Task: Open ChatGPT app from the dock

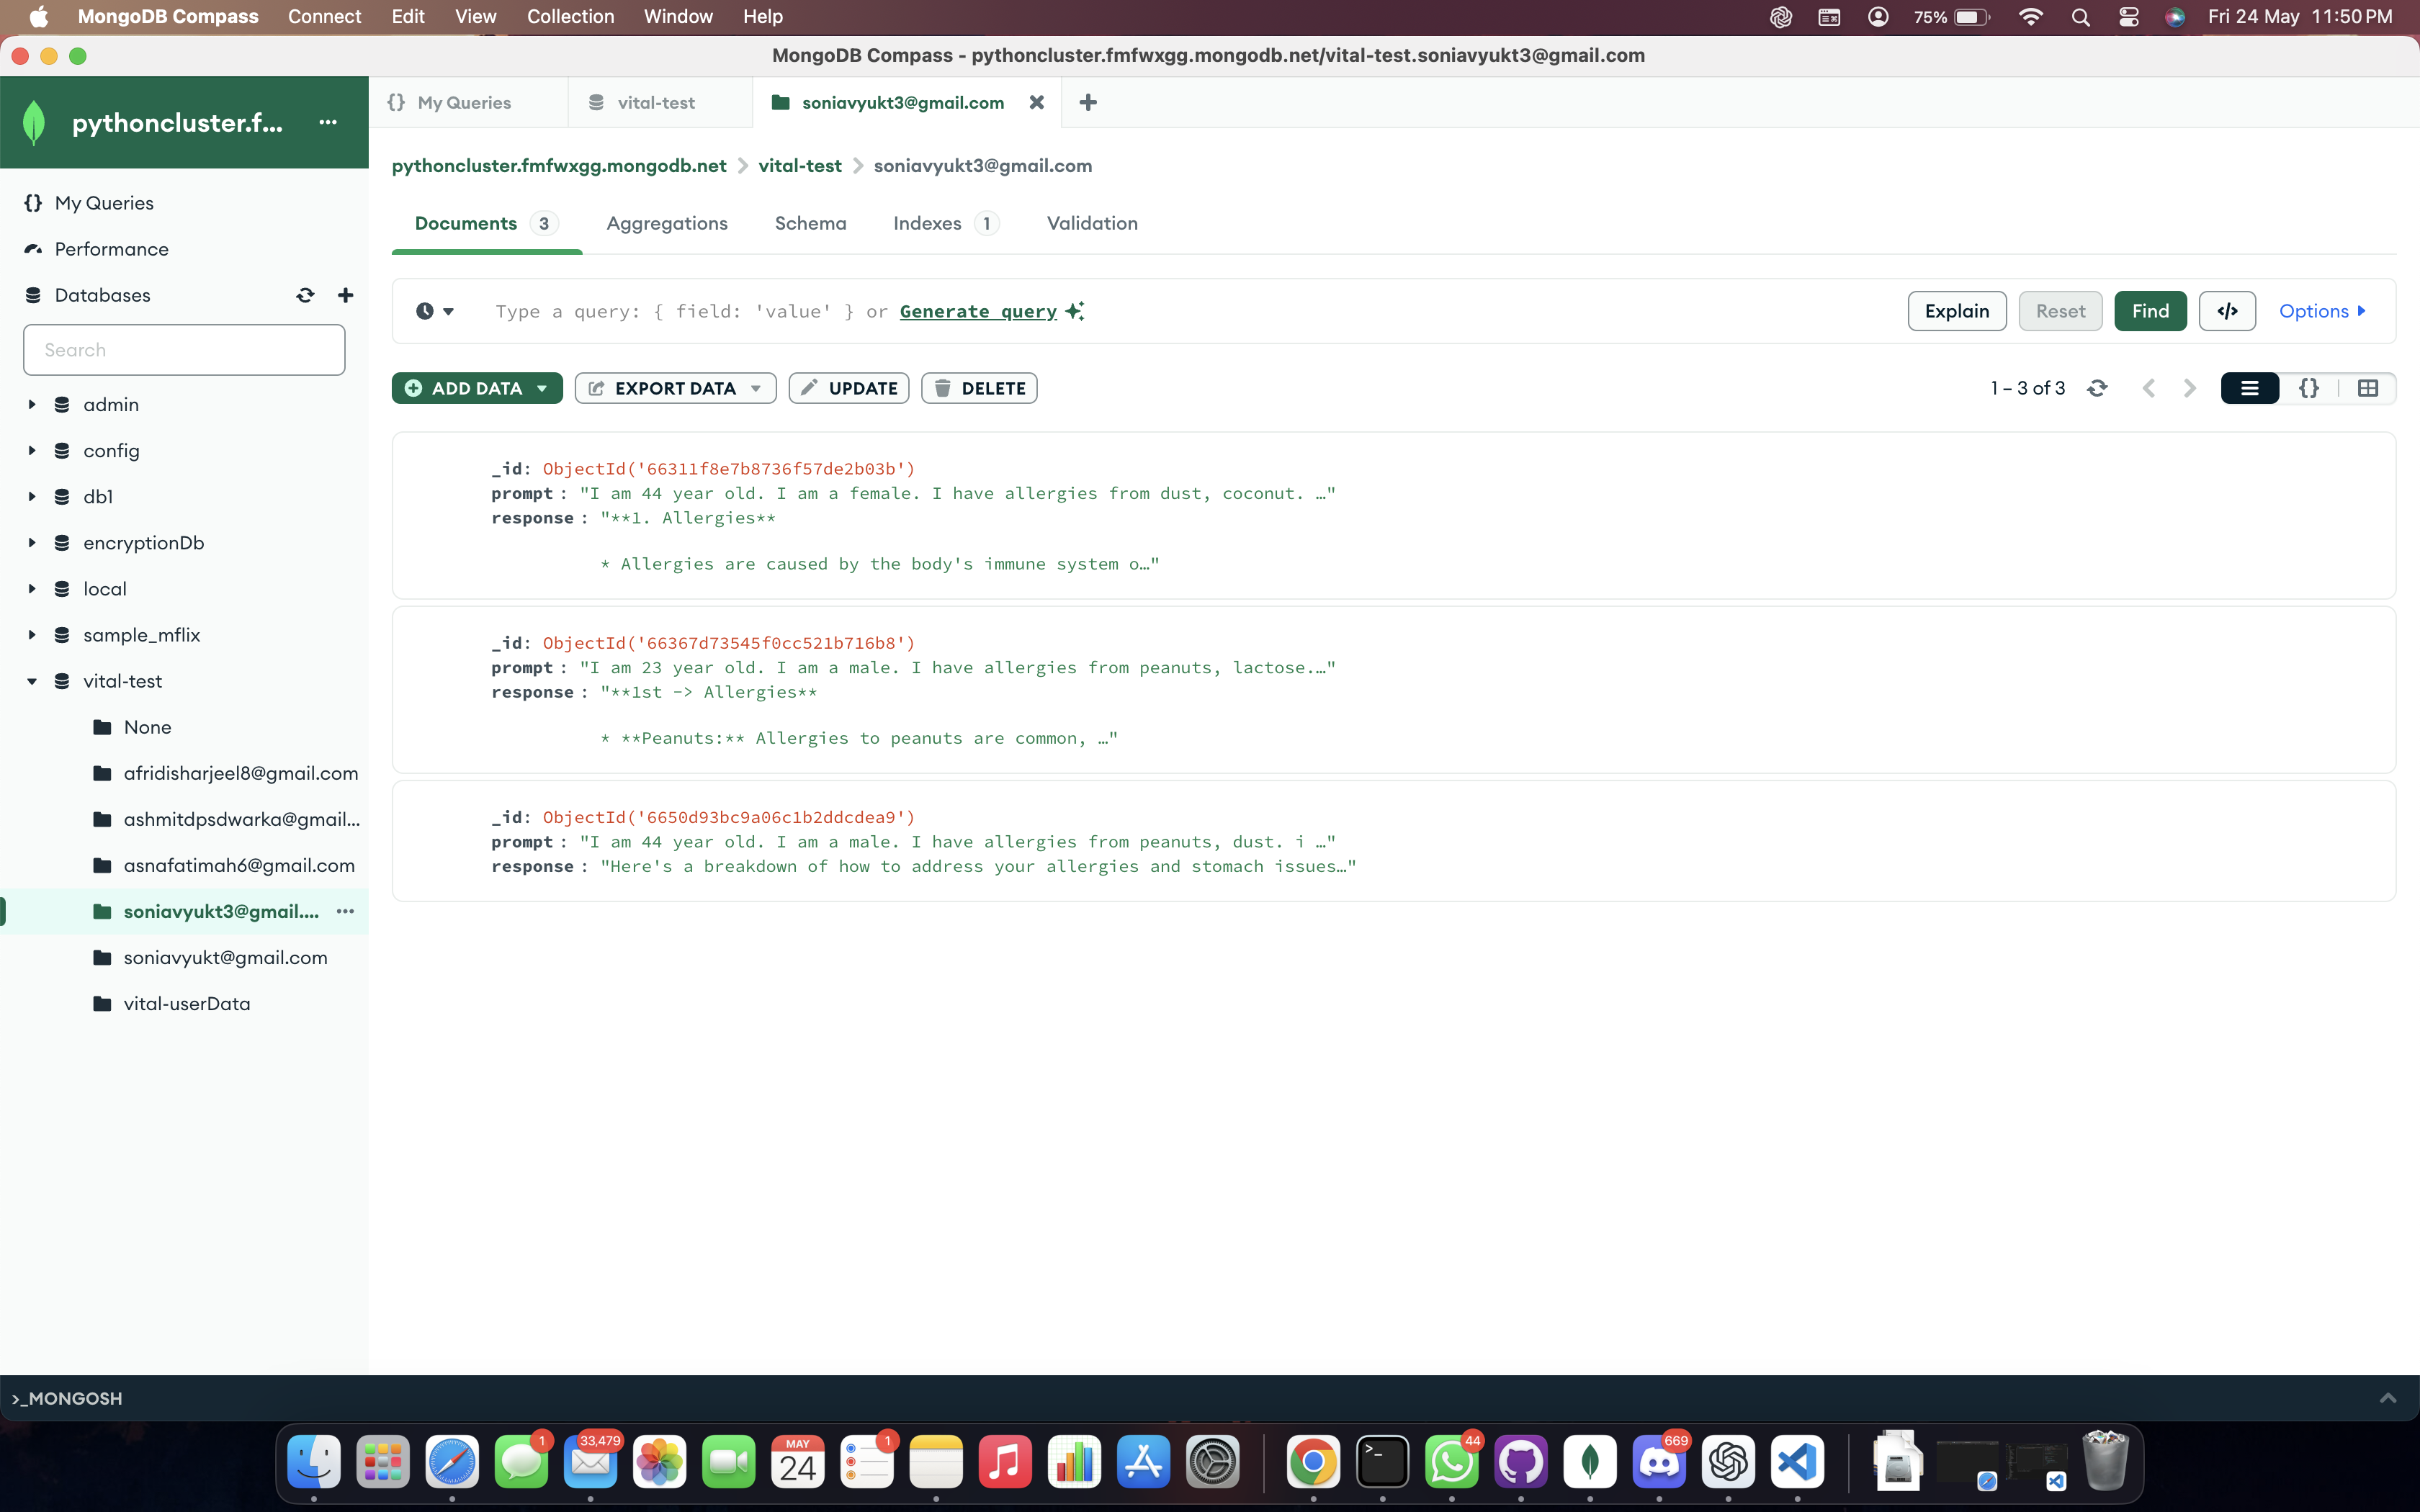Action: [1728, 1462]
